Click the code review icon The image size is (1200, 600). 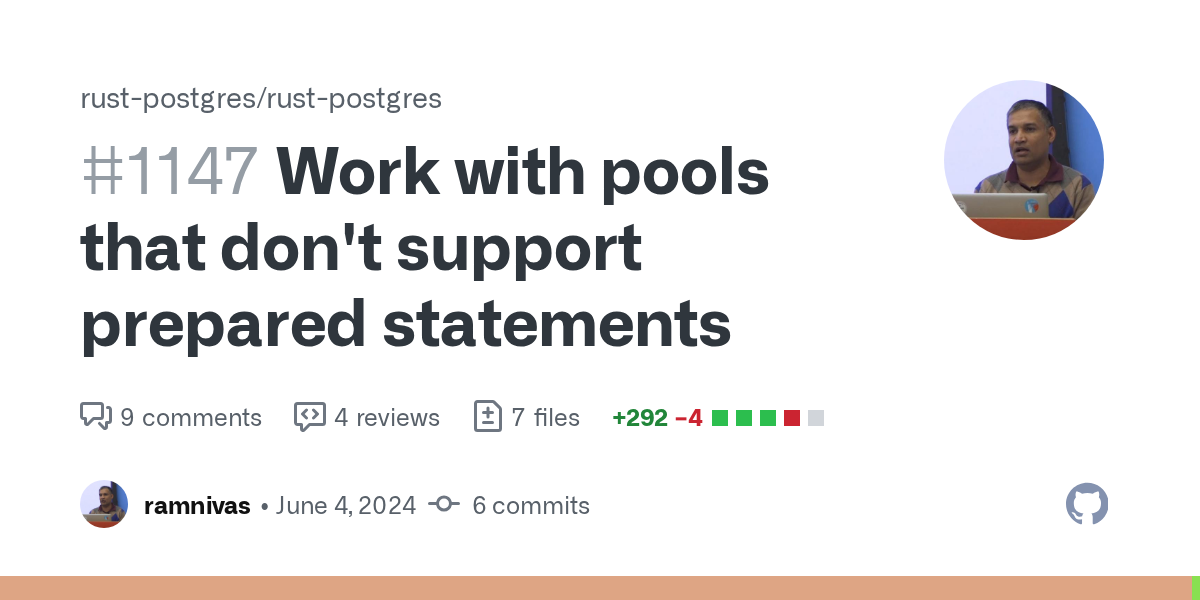coord(310,416)
